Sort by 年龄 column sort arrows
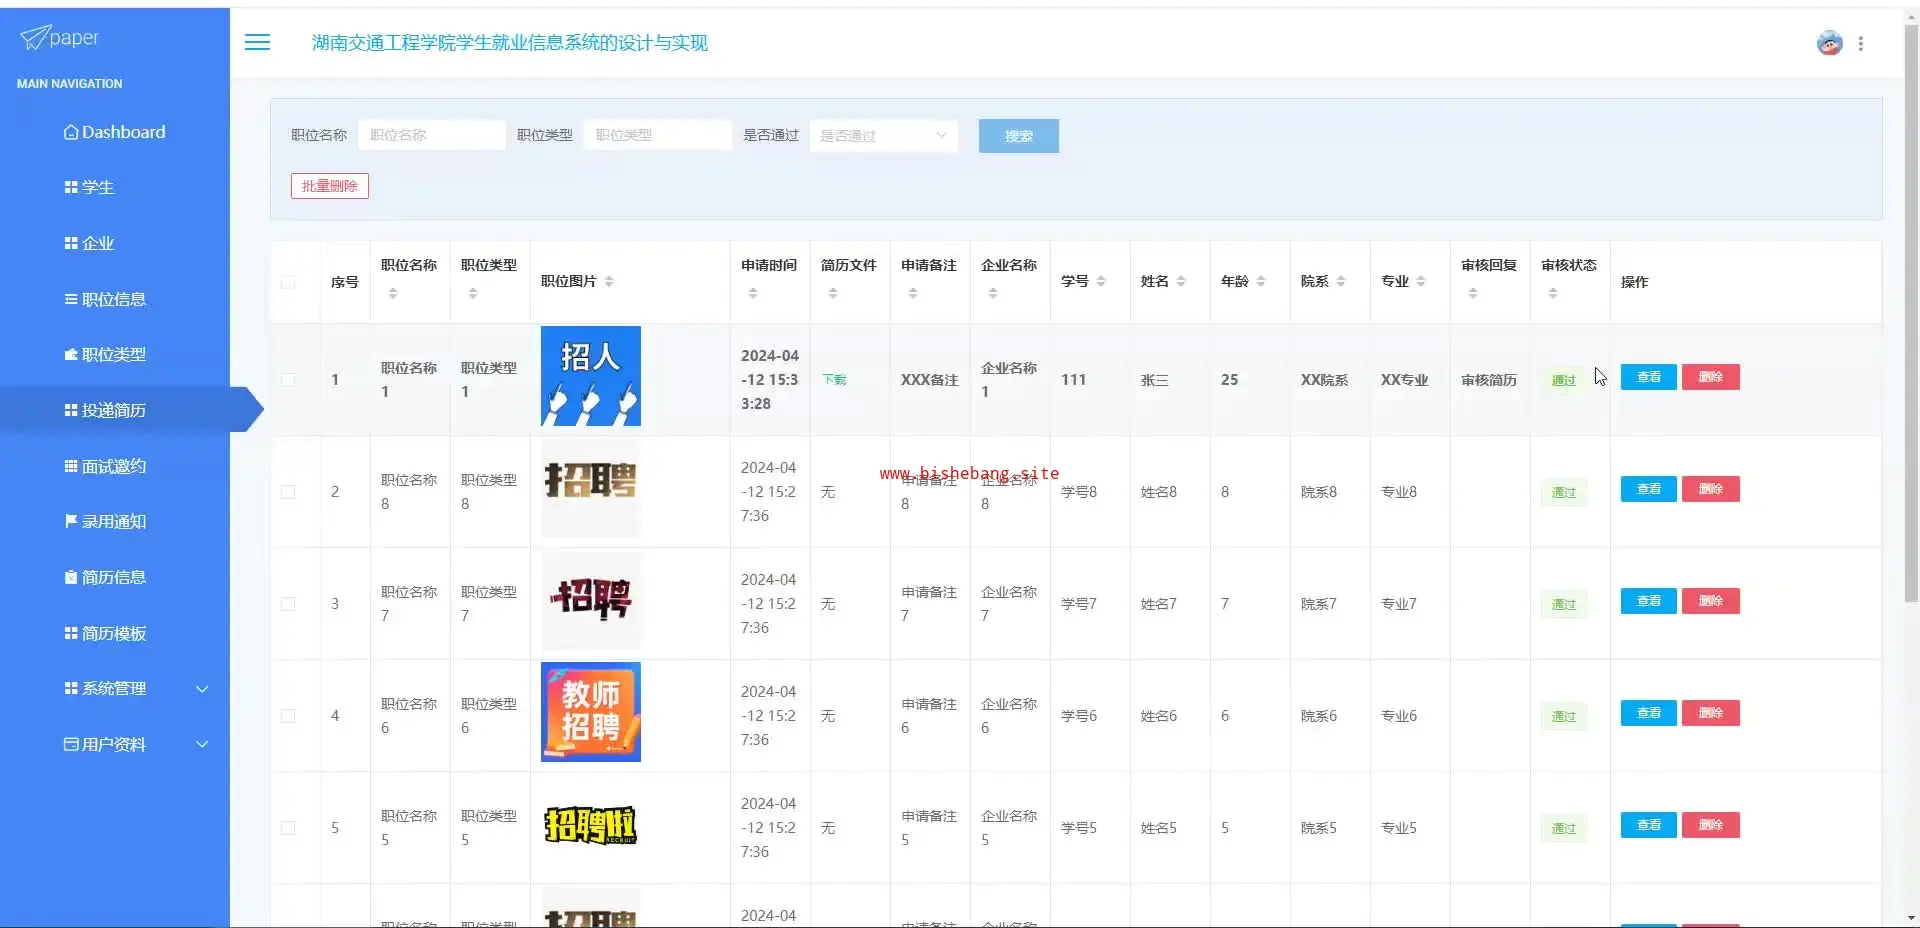Screen dimensions: 1920x928 click(x=1261, y=282)
